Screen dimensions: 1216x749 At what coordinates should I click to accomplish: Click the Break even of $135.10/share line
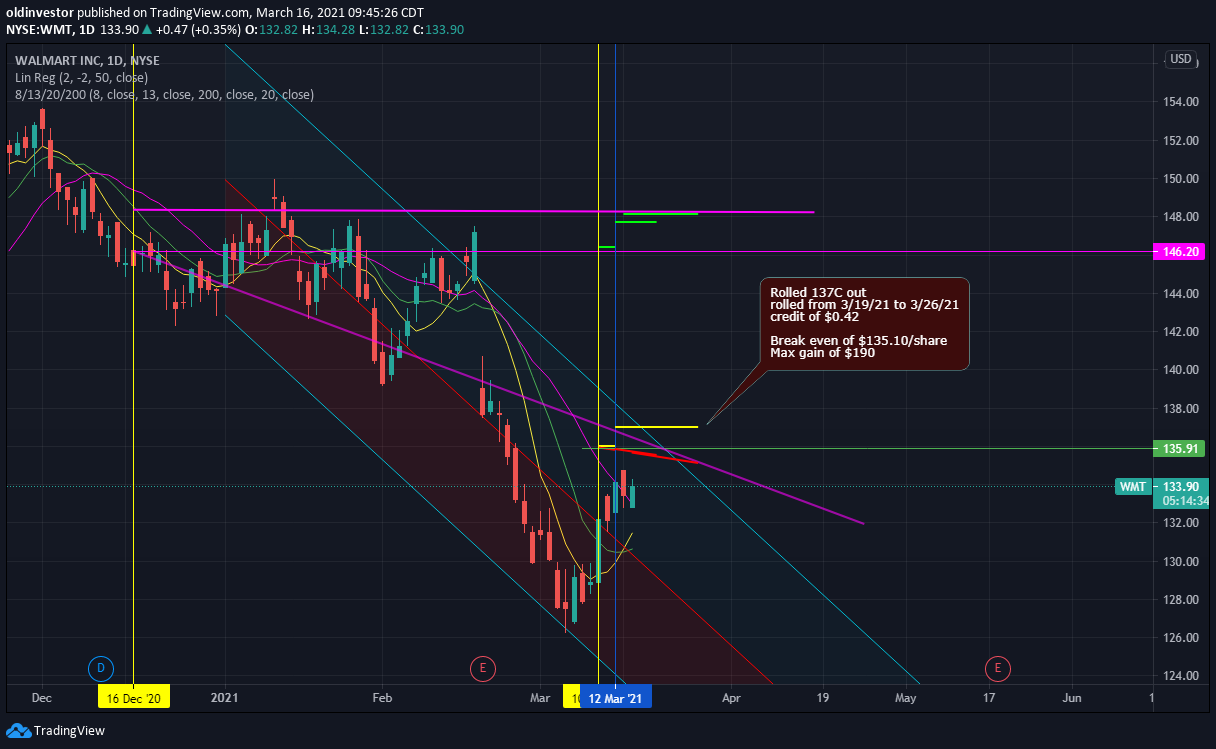click(x=858, y=341)
